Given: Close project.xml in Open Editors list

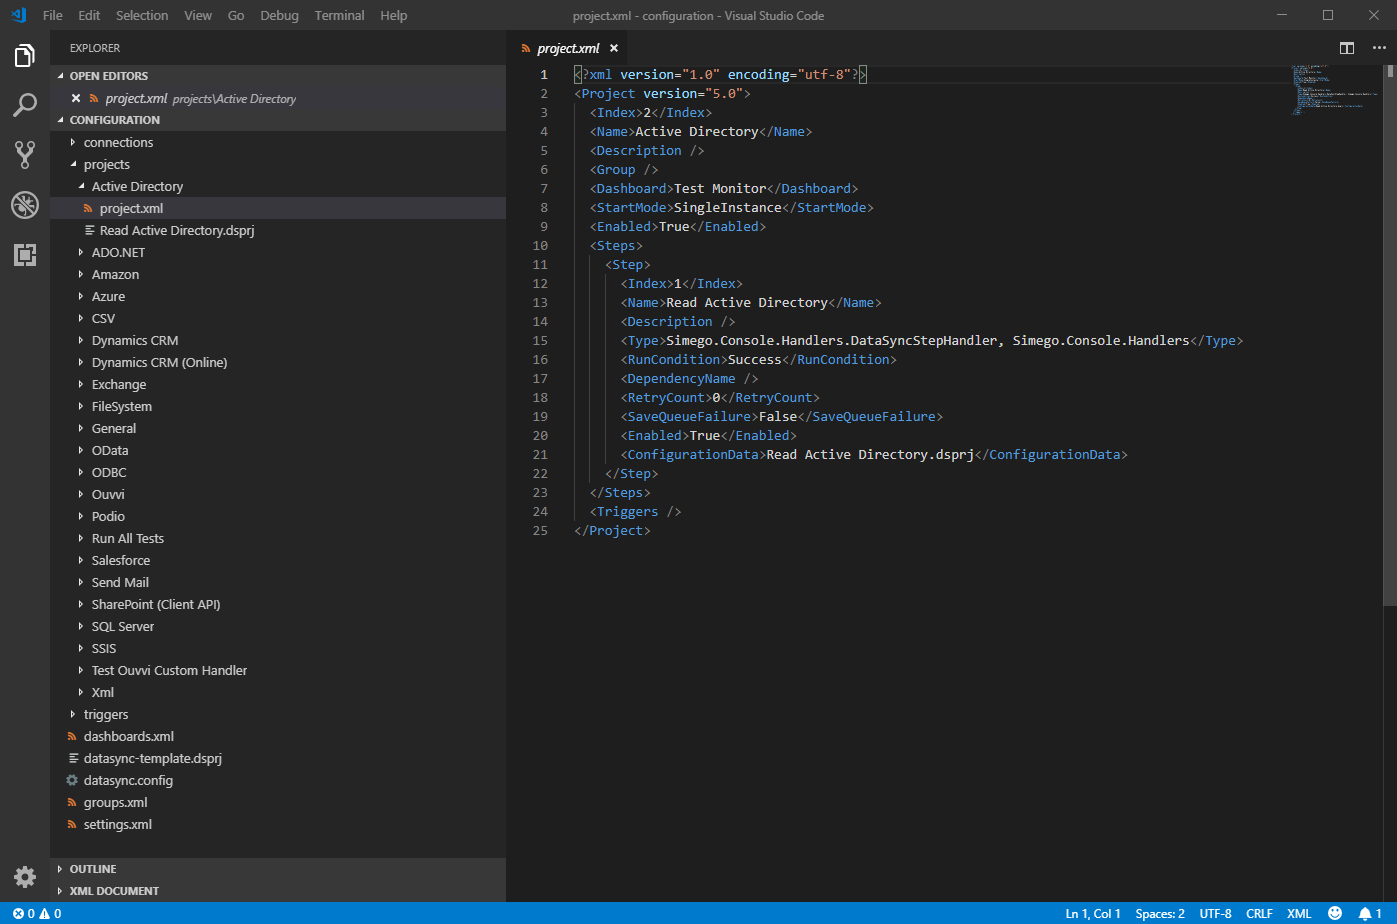Looking at the screenshot, I should [x=76, y=98].
